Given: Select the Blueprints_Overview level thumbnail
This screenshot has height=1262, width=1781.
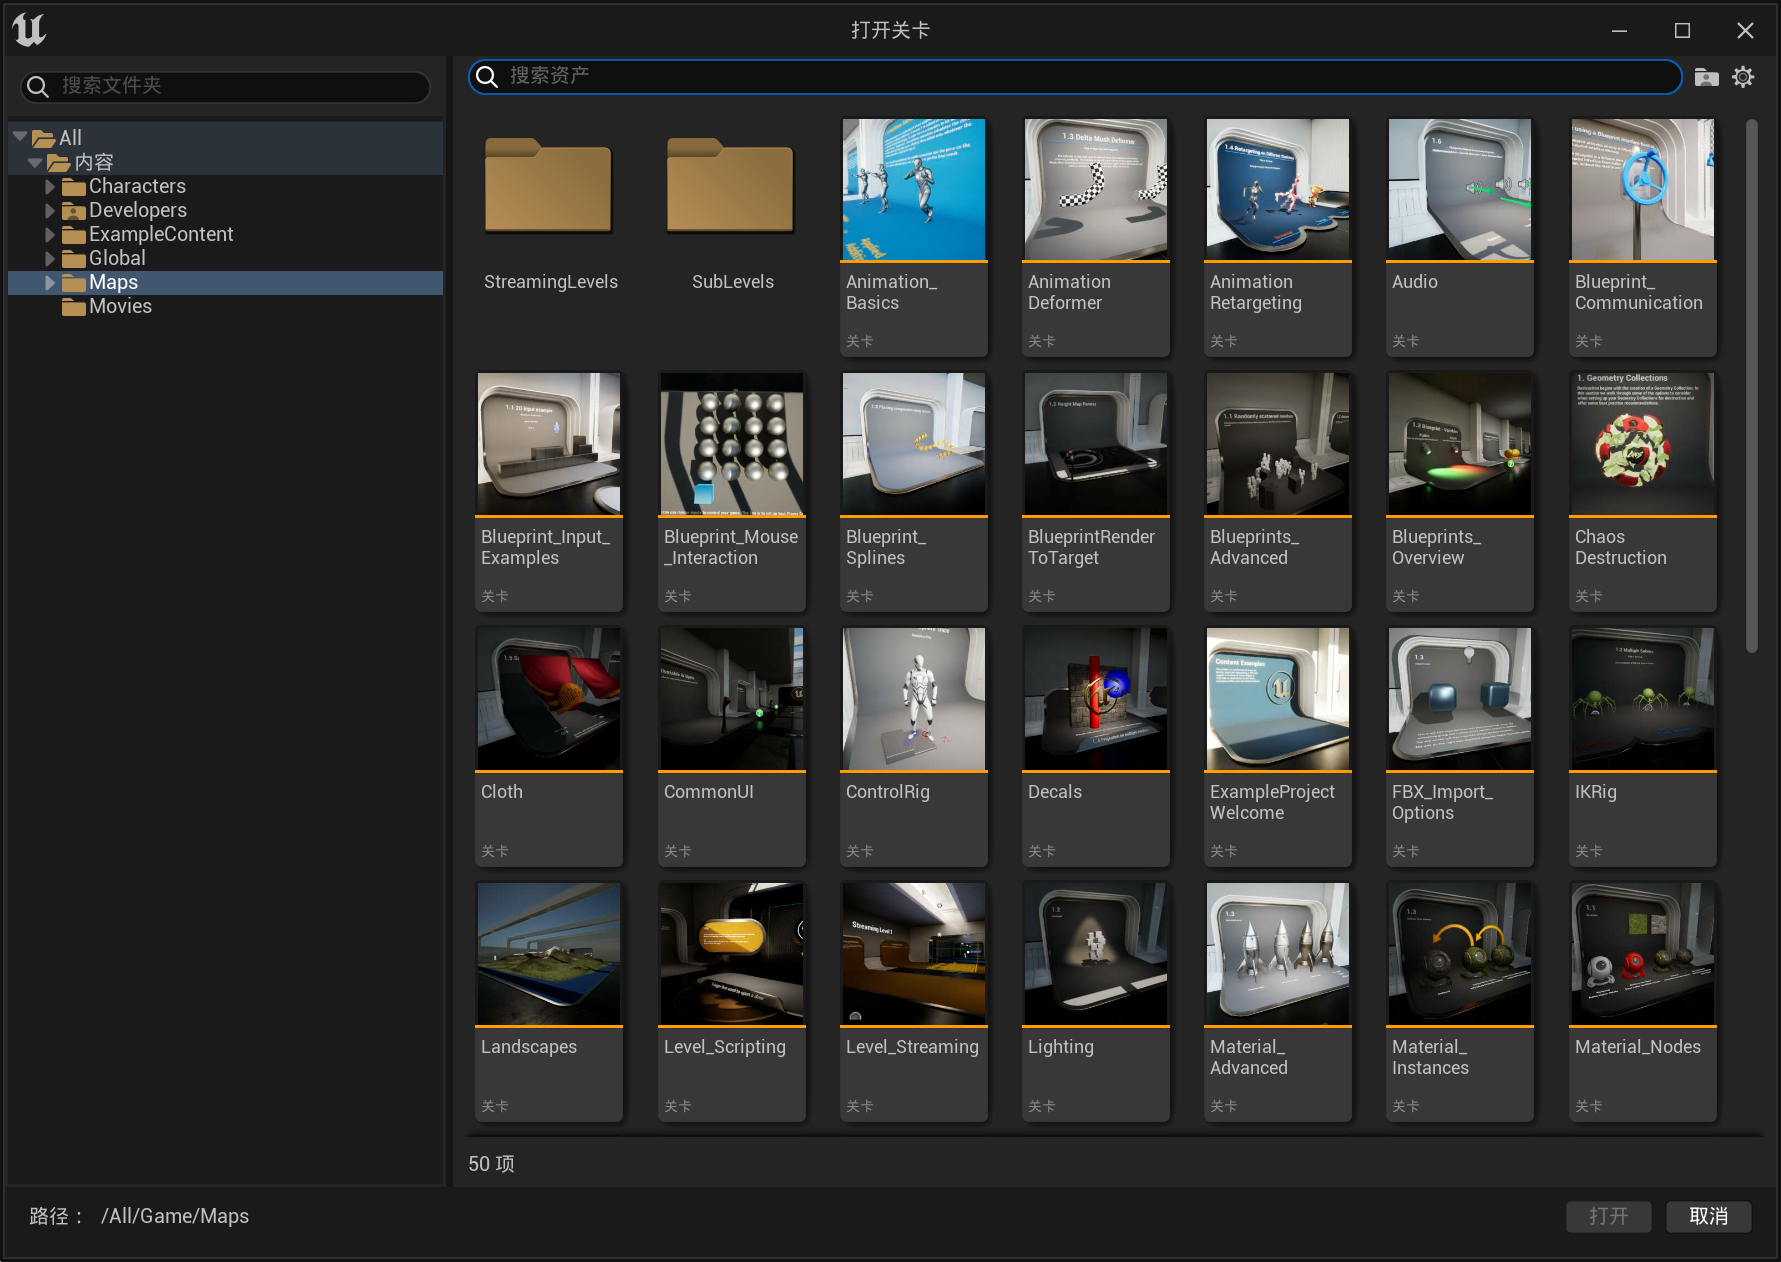Looking at the screenshot, I should (x=1460, y=444).
